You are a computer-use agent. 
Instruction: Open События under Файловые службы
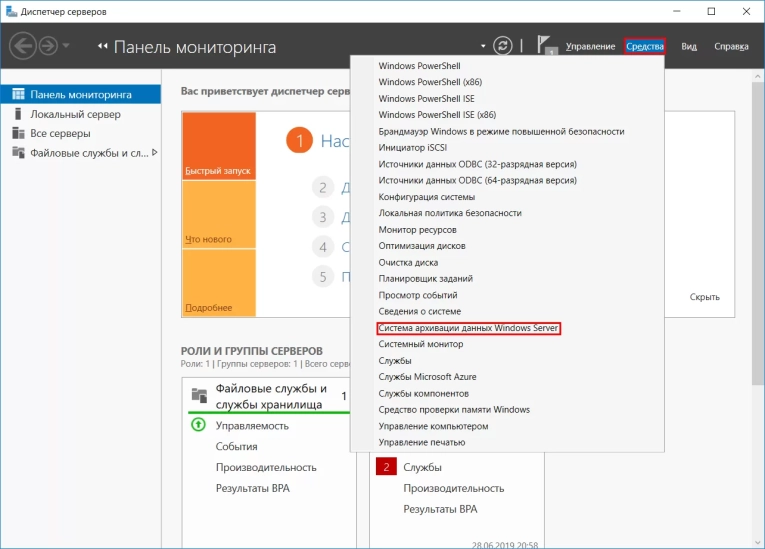[236, 446]
